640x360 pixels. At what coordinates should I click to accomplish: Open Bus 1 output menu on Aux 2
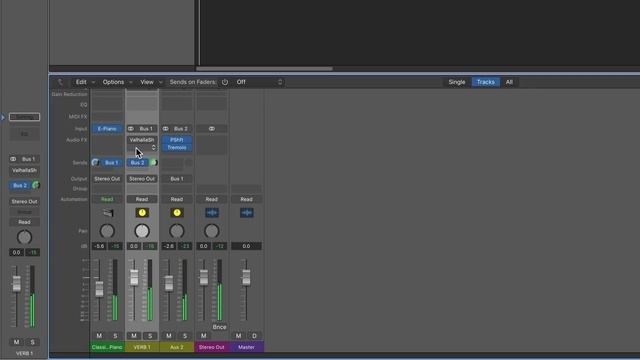coord(177,179)
